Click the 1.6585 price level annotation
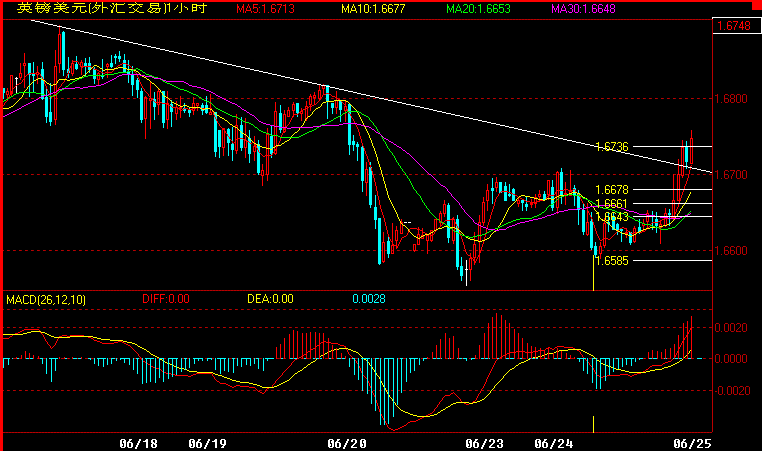The height and width of the screenshot is (451, 762). (612, 261)
